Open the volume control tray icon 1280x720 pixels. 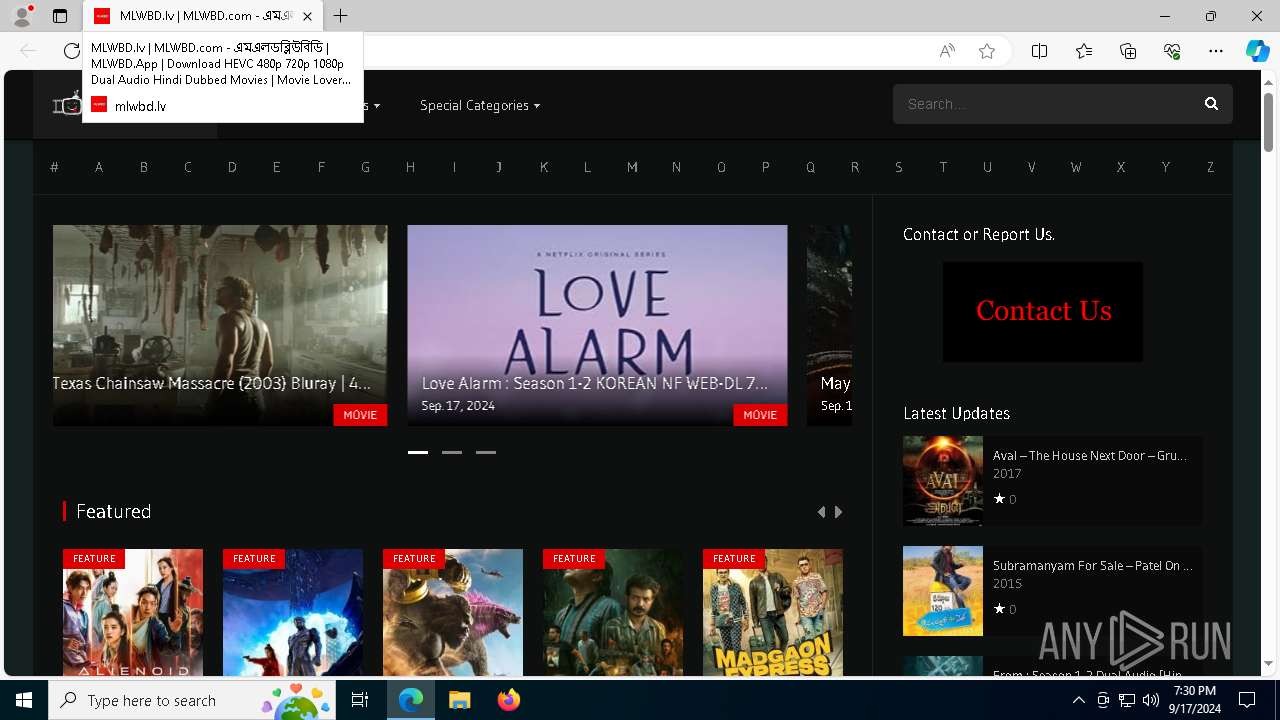pyautogui.click(x=1150, y=700)
